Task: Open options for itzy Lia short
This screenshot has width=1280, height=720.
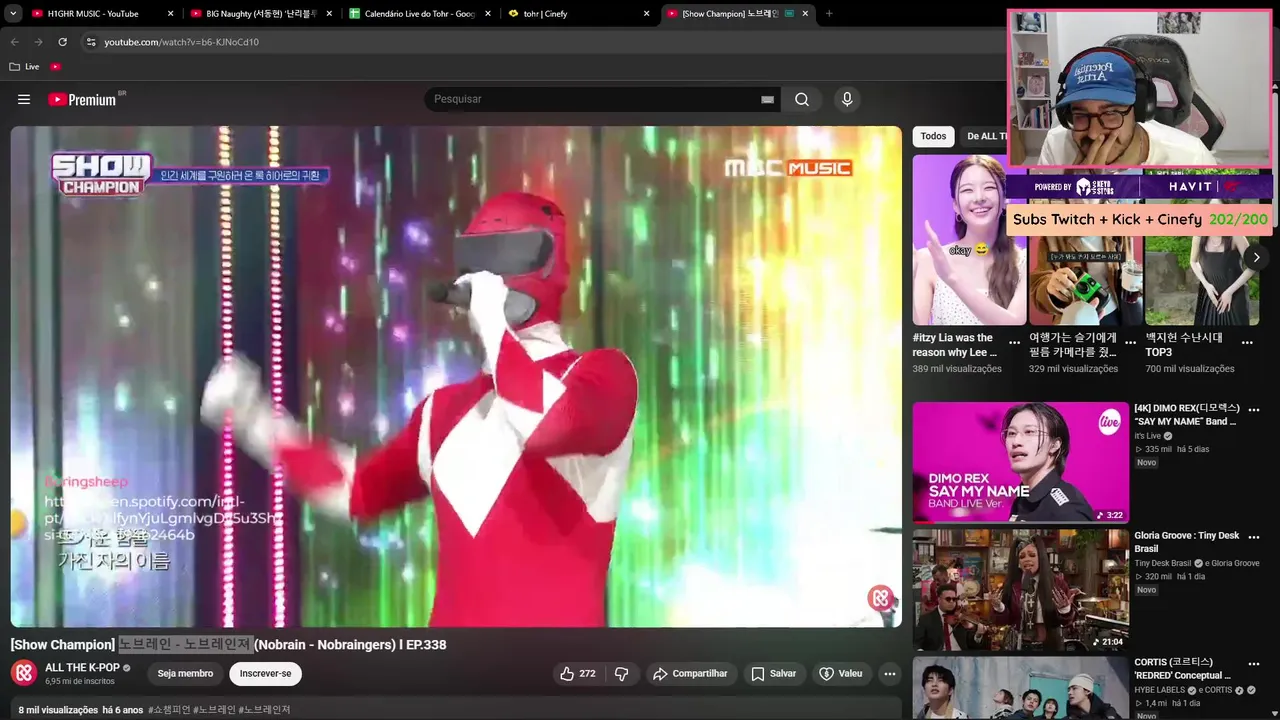Action: pyautogui.click(x=1015, y=342)
